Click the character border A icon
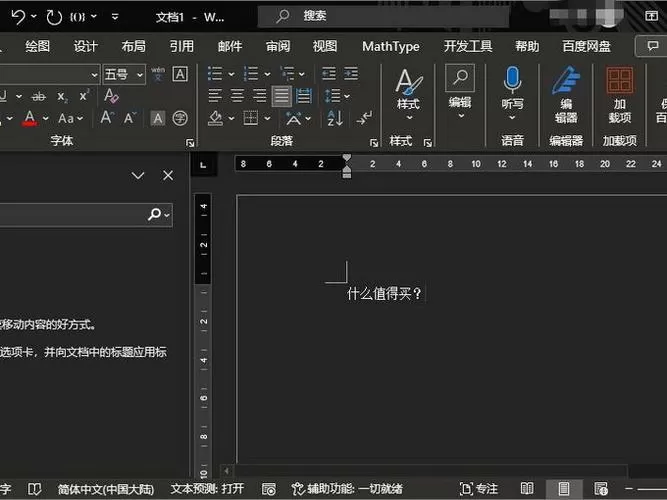The width and height of the screenshot is (667, 500). click(180, 74)
